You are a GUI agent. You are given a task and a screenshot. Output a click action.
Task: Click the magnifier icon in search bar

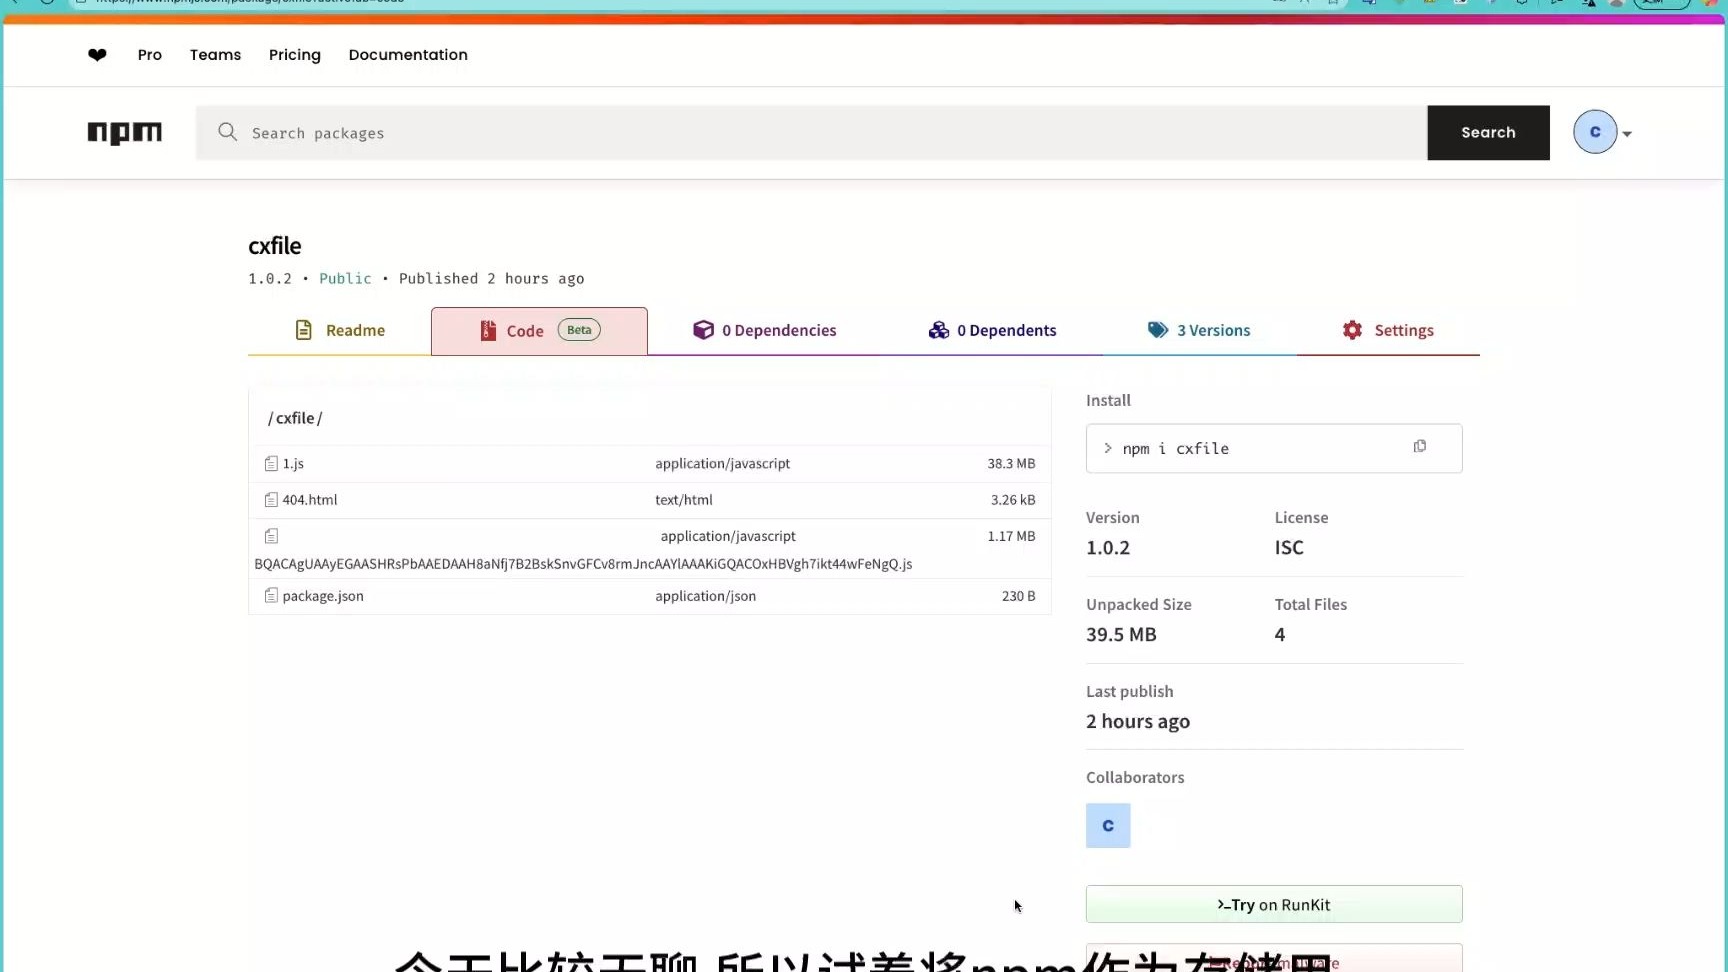click(227, 132)
